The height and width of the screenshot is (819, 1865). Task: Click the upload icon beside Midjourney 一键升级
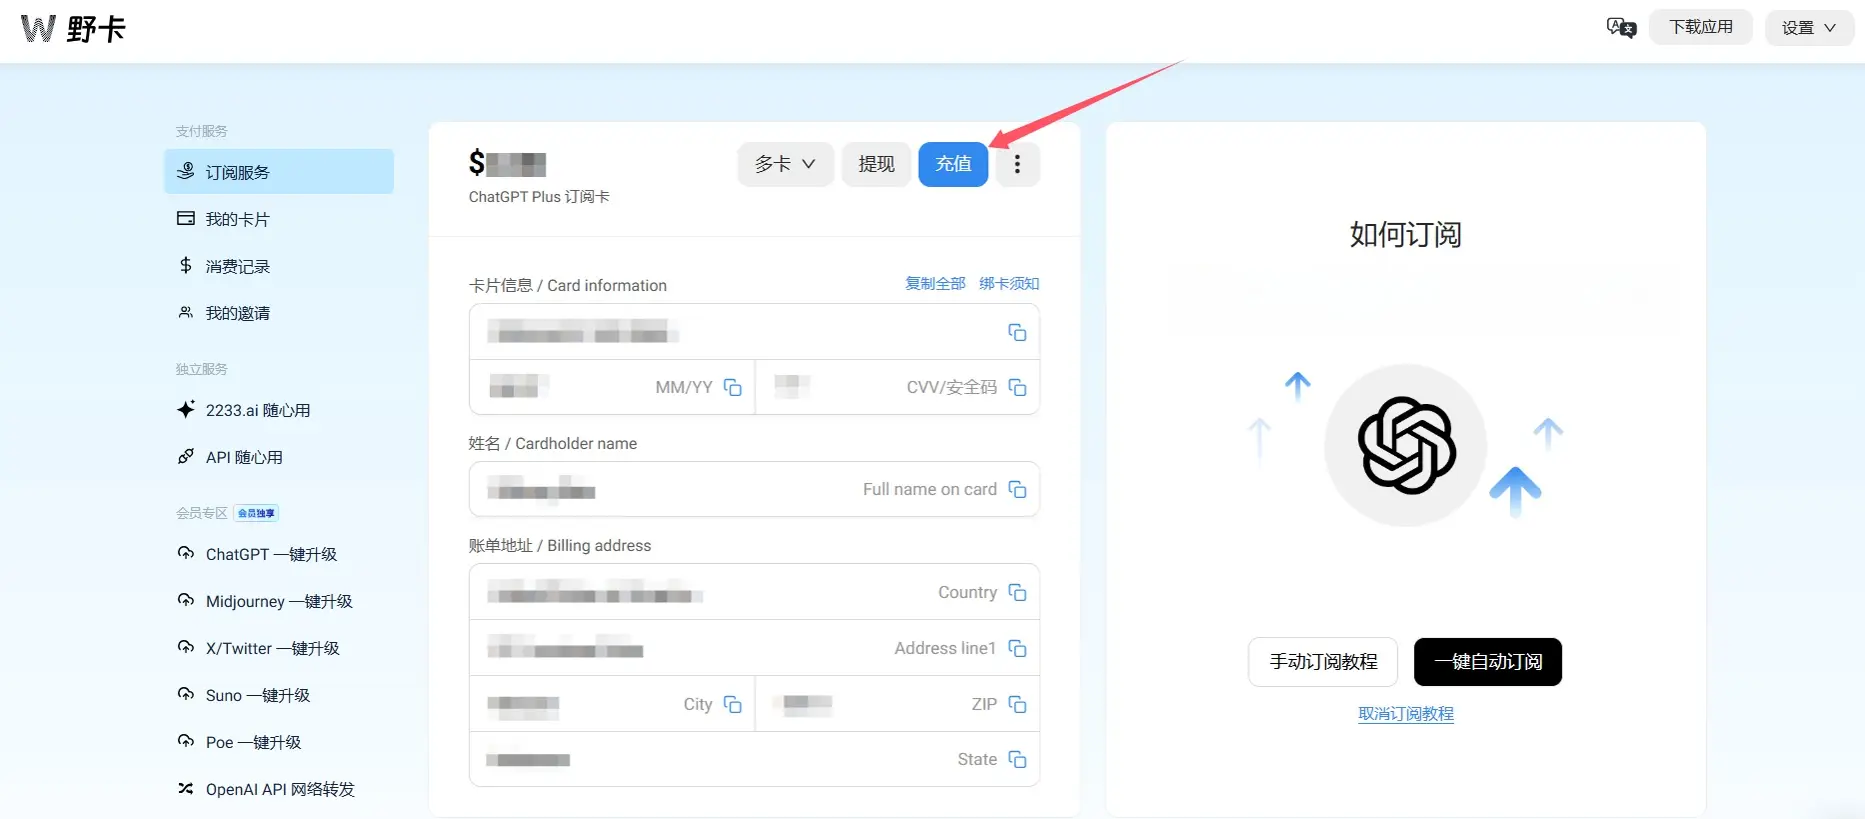[x=185, y=599]
